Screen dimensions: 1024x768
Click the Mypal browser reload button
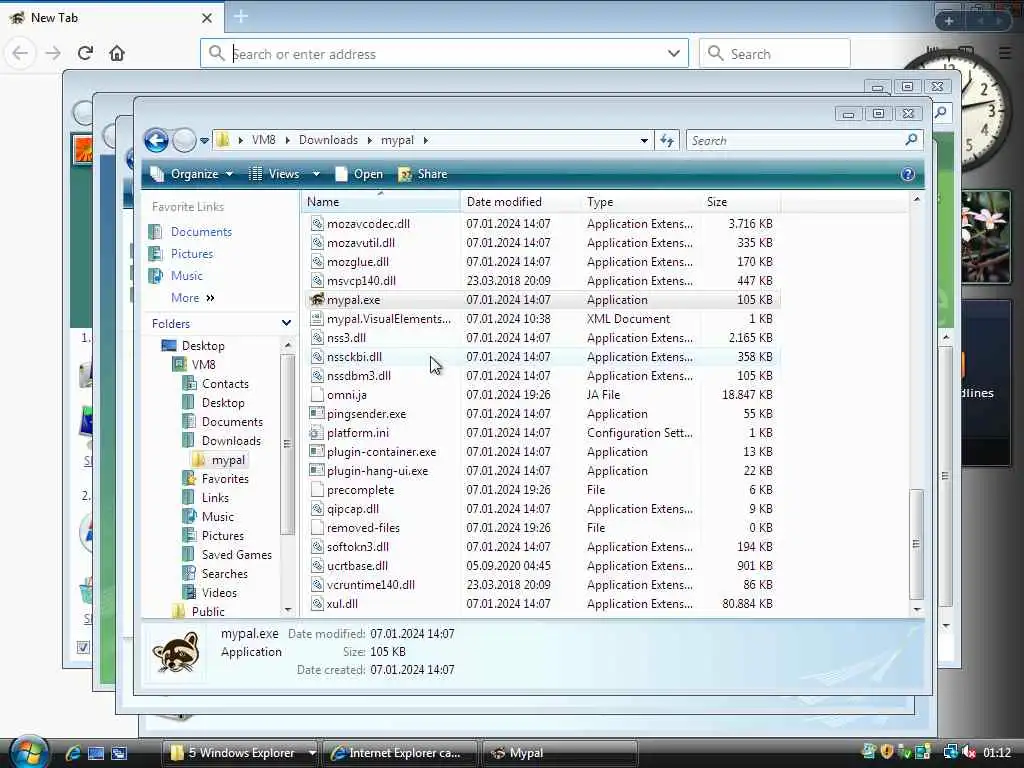(86, 53)
